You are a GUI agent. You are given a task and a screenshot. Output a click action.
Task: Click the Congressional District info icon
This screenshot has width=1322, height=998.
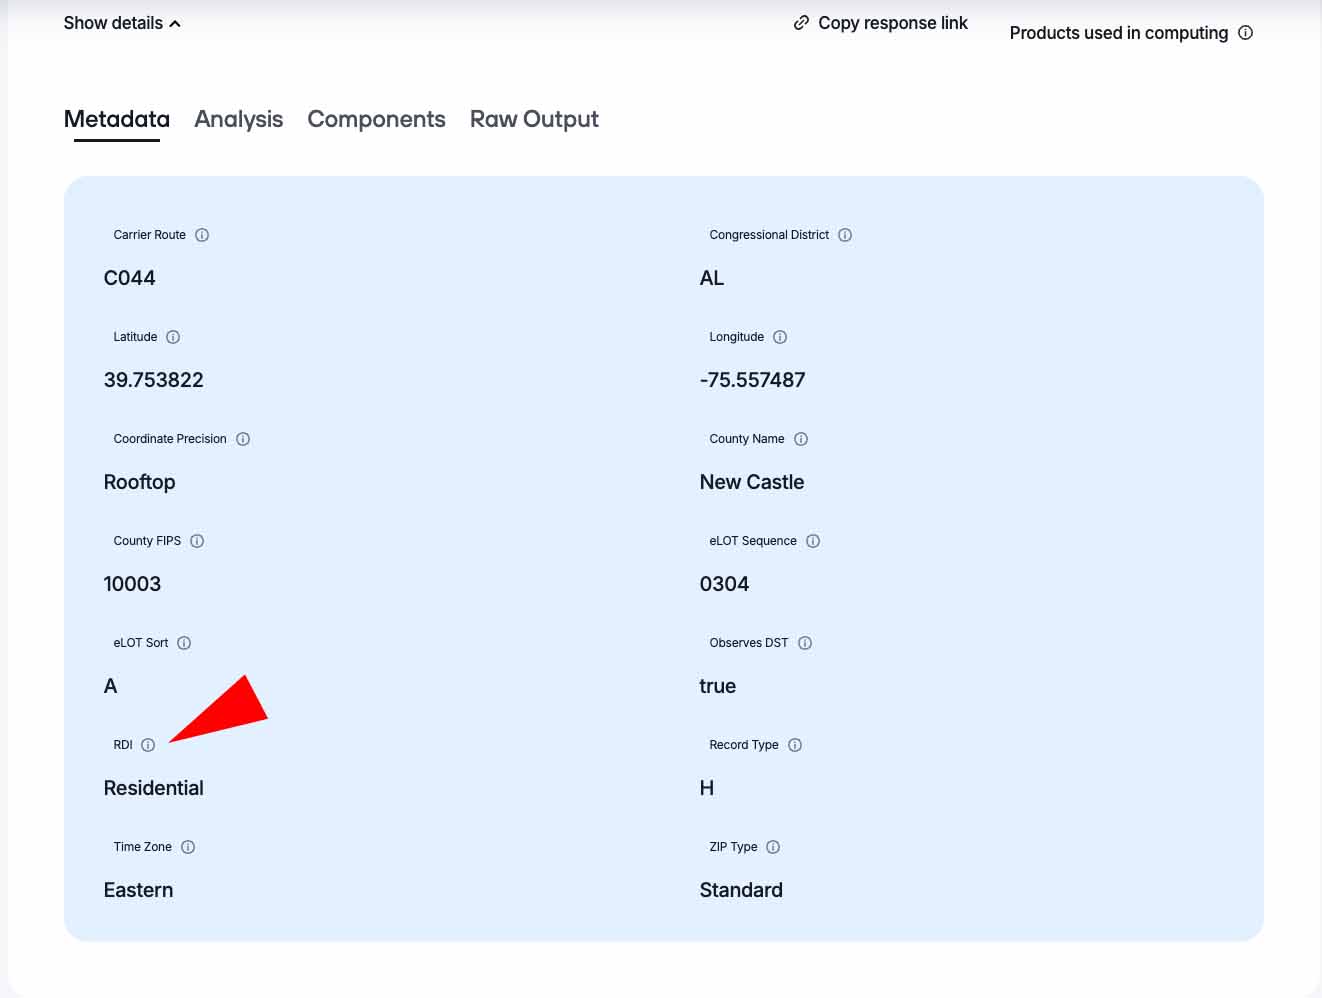[x=845, y=235]
